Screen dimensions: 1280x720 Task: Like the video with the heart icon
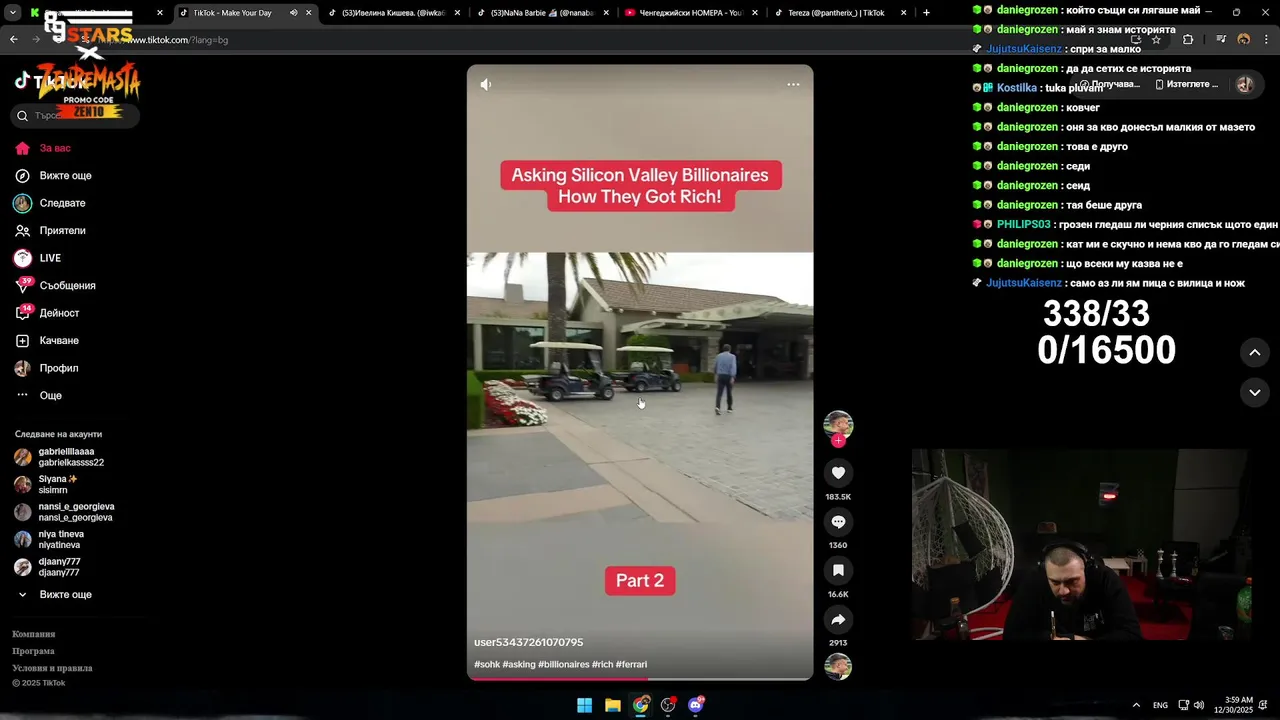pyautogui.click(x=838, y=473)
